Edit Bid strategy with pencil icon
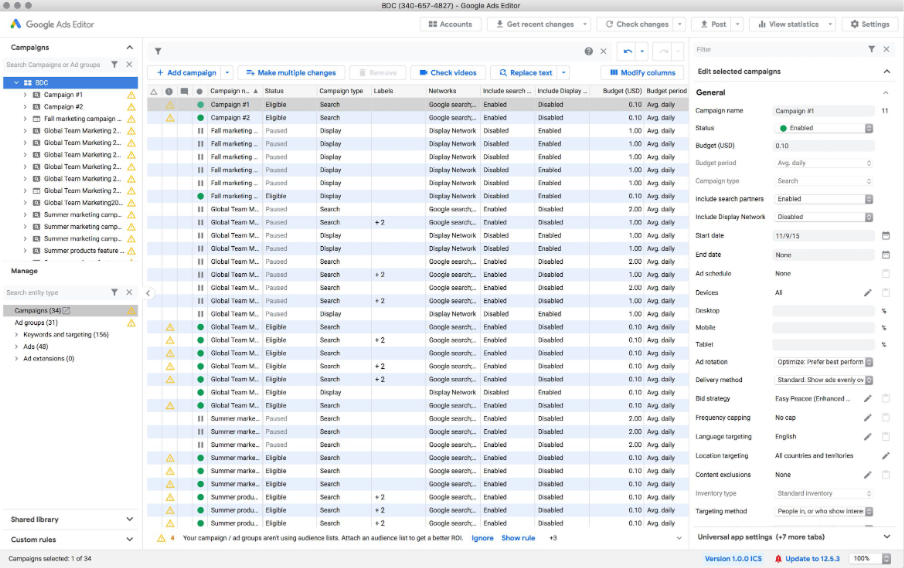 tap(868, 398)
